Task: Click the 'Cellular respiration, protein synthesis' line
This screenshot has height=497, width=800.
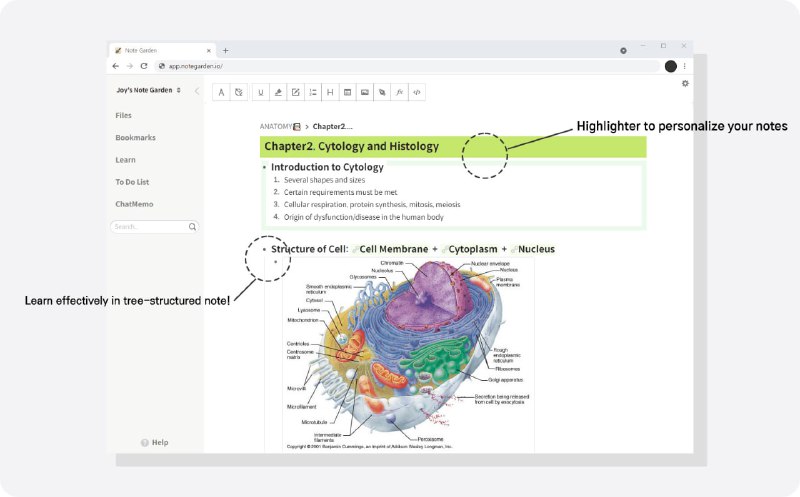Action: [x=372, y=204]
